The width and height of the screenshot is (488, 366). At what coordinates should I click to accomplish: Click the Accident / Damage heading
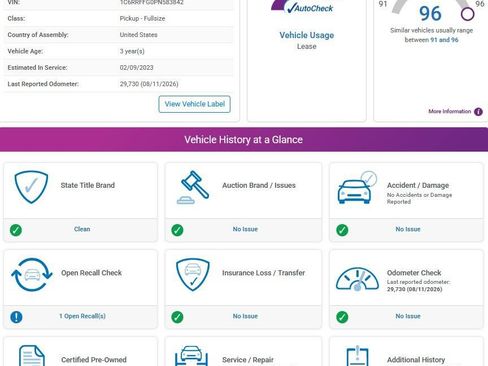click(418, 185)
